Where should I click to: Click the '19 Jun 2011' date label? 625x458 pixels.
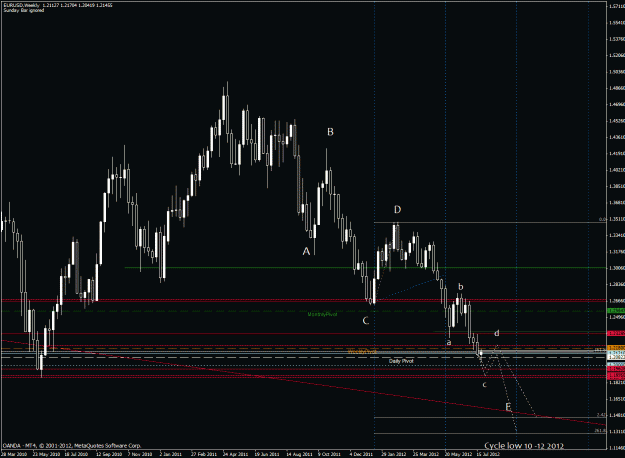tap(267, 454)
